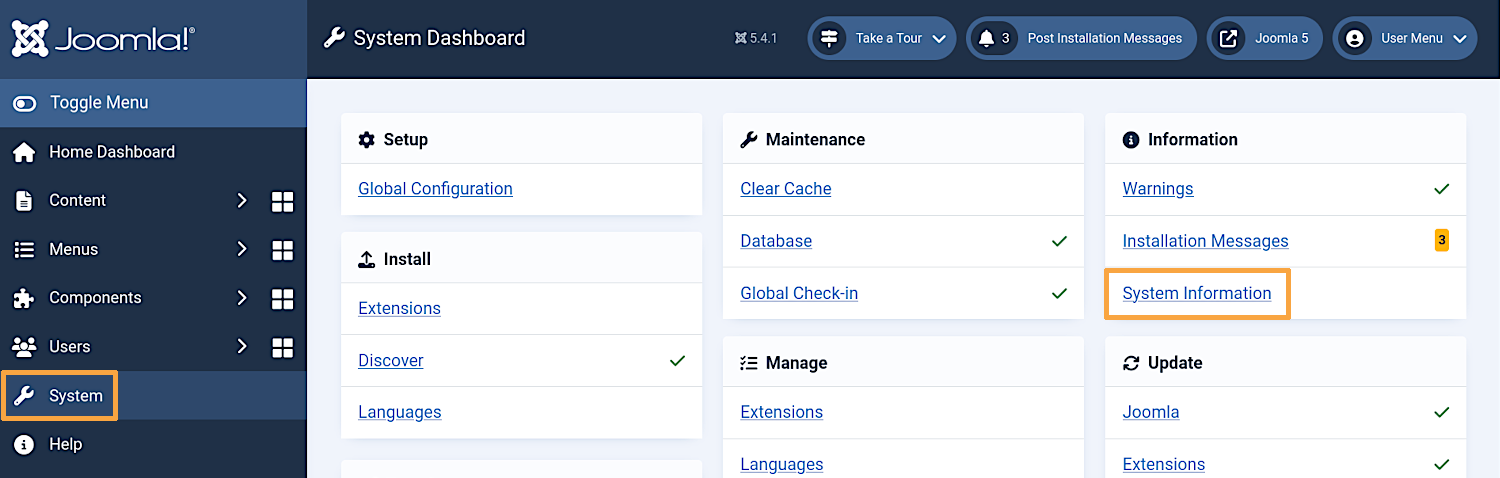1500x478 pixels.
Task: Open Menus item in sidebar
Action: pos(74,249)
